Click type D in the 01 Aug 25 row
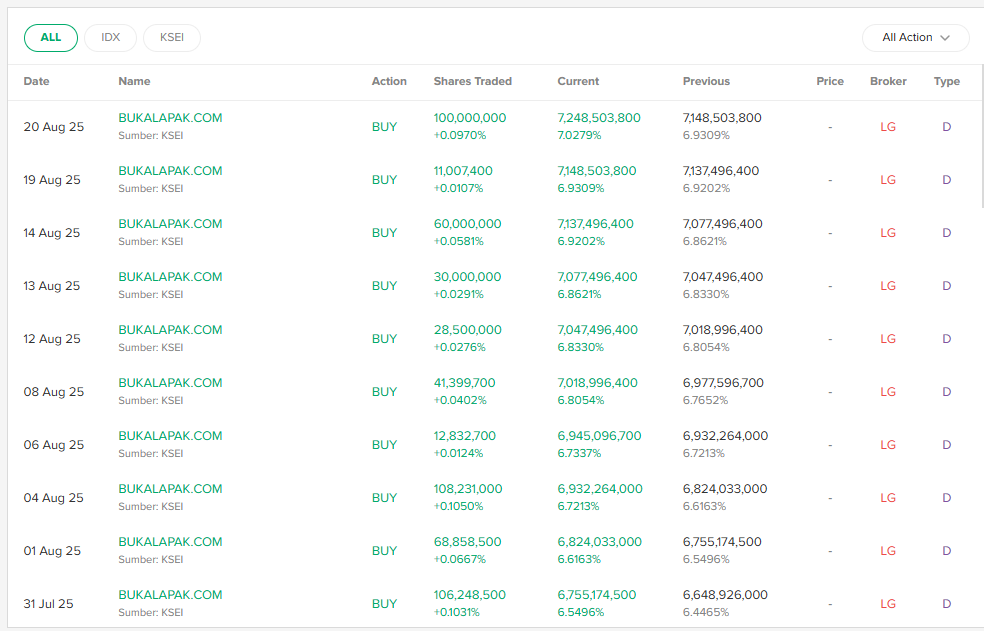Image resolution: width=984 pixels, height=631 pixels. 946,551
